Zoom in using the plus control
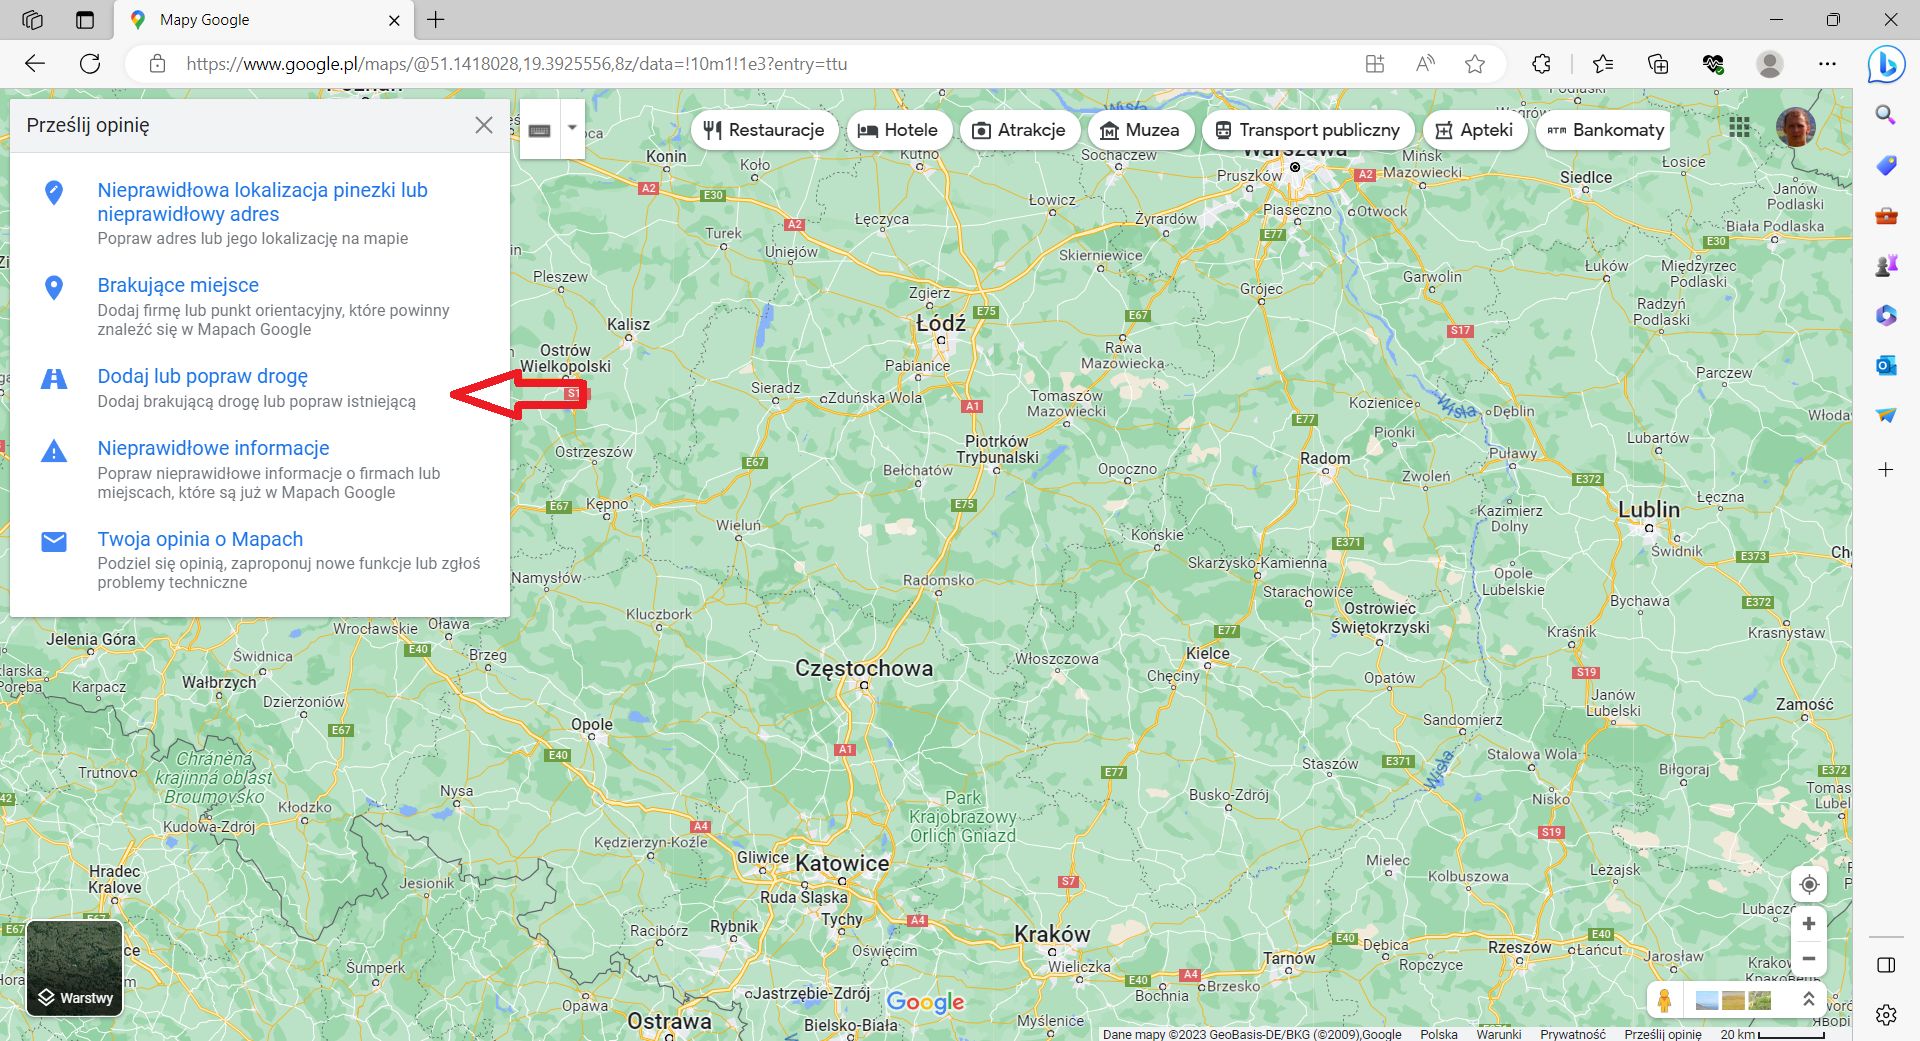This screenshot has width=1920, height=1041. [1808, 923]
